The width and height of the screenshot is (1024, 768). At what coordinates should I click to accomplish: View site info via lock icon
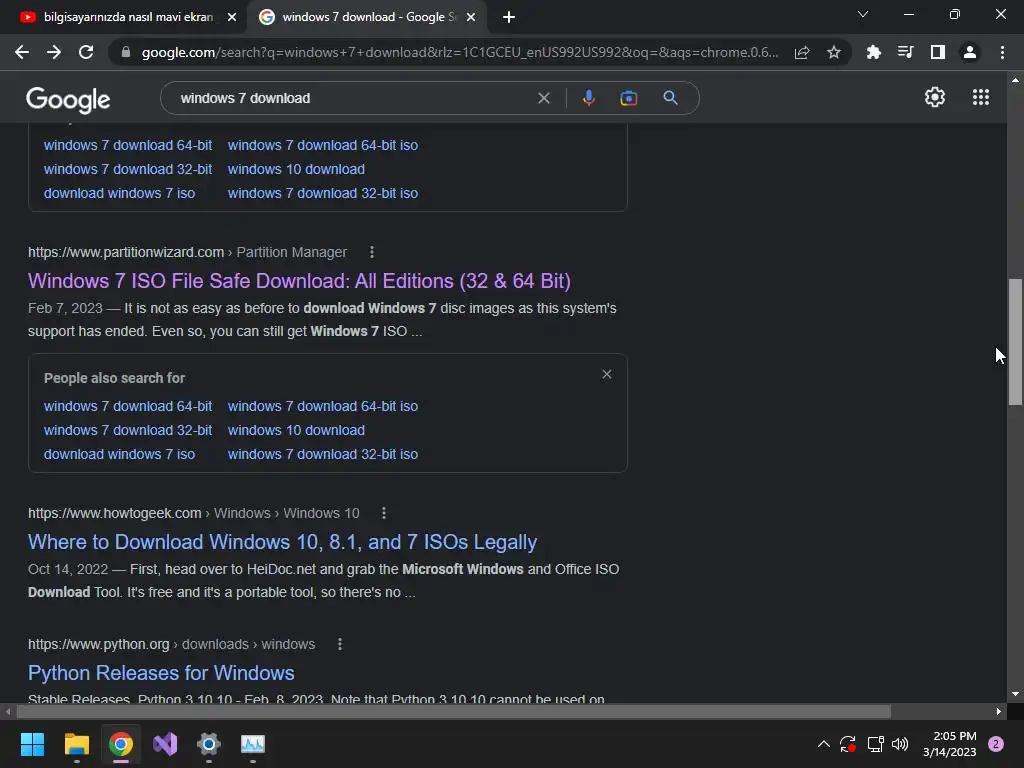click(x=126, y=52)
